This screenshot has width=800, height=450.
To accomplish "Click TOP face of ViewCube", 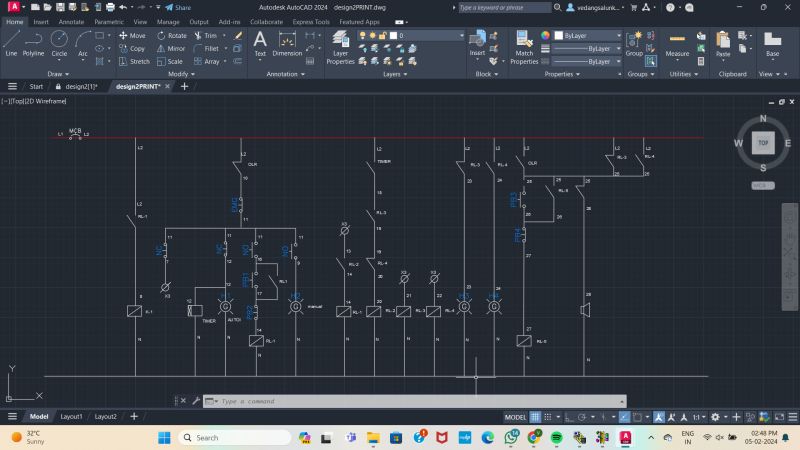I will coord(763,143).
